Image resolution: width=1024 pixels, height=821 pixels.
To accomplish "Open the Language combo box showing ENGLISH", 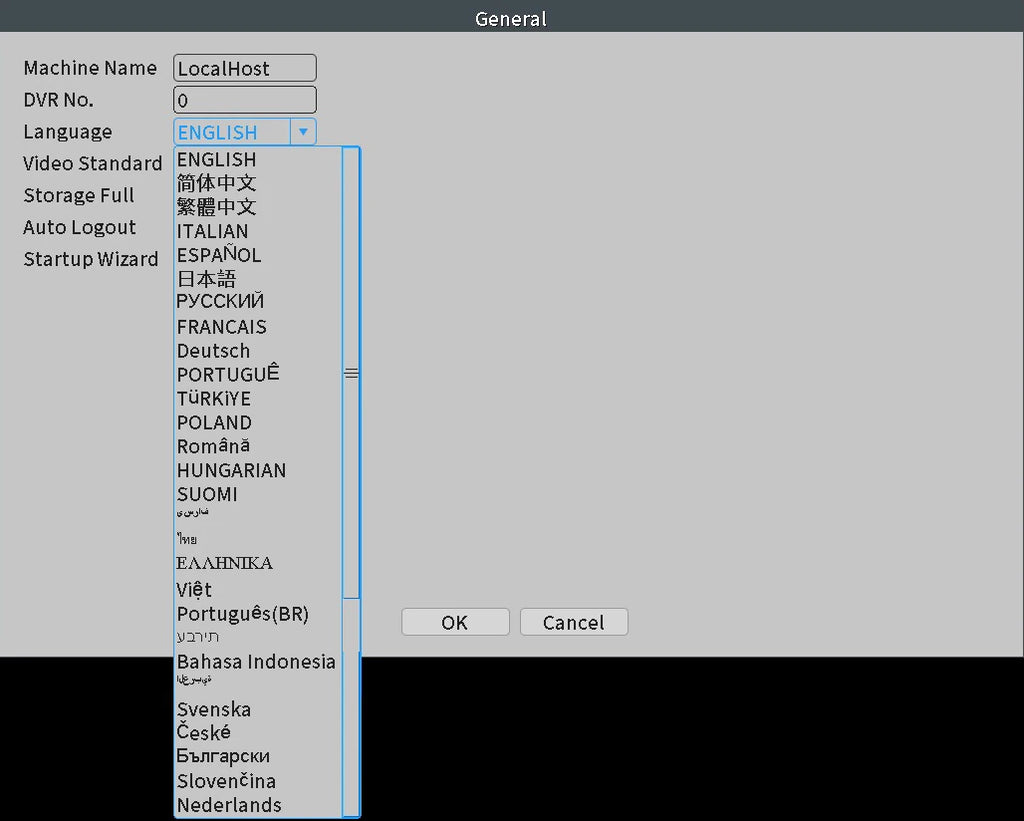I will [x=245, y=132].
